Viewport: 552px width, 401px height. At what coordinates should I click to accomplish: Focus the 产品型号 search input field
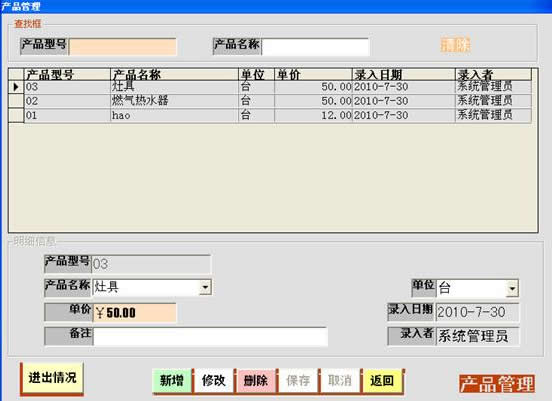pos(123,47)
